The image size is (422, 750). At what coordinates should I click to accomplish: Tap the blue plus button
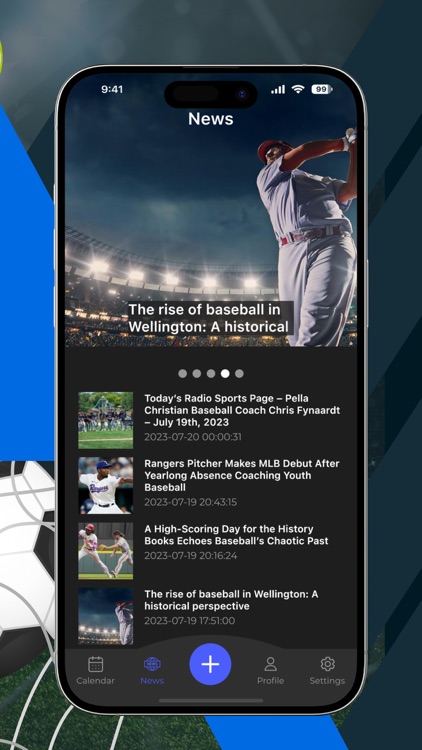pyautogui.click(x=210, y=664)
